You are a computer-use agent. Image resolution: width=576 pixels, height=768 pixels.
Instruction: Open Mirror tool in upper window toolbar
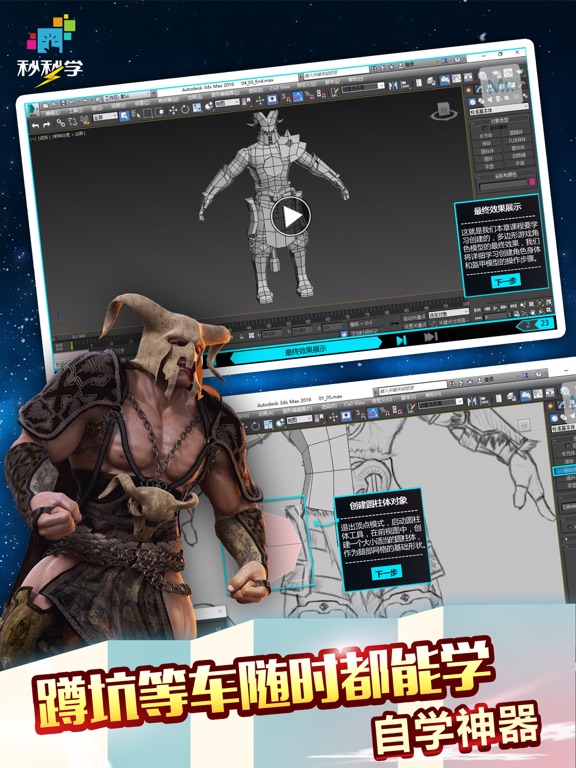pyautogui.click(x=393, y=85)
